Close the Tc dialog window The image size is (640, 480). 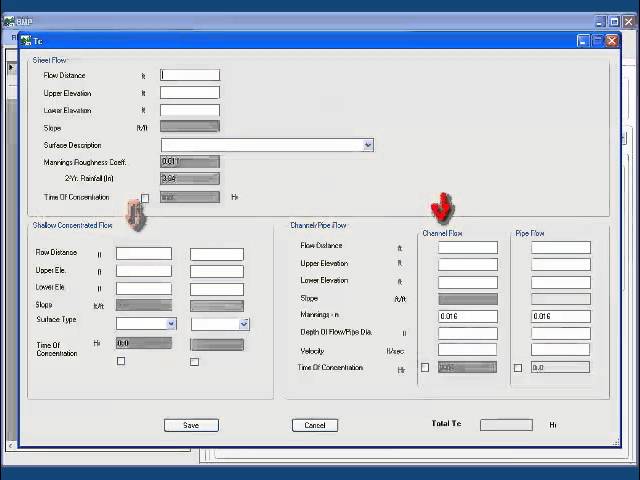pyautogui.click(x=611, y=41)
